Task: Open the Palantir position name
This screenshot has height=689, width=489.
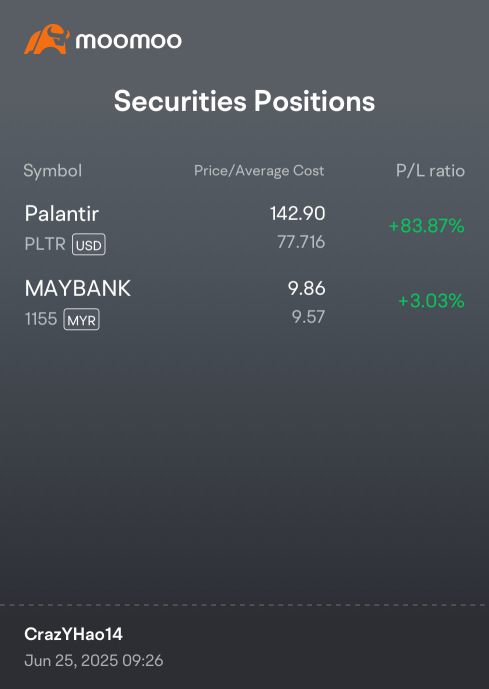Action: [x=62, y=214]
